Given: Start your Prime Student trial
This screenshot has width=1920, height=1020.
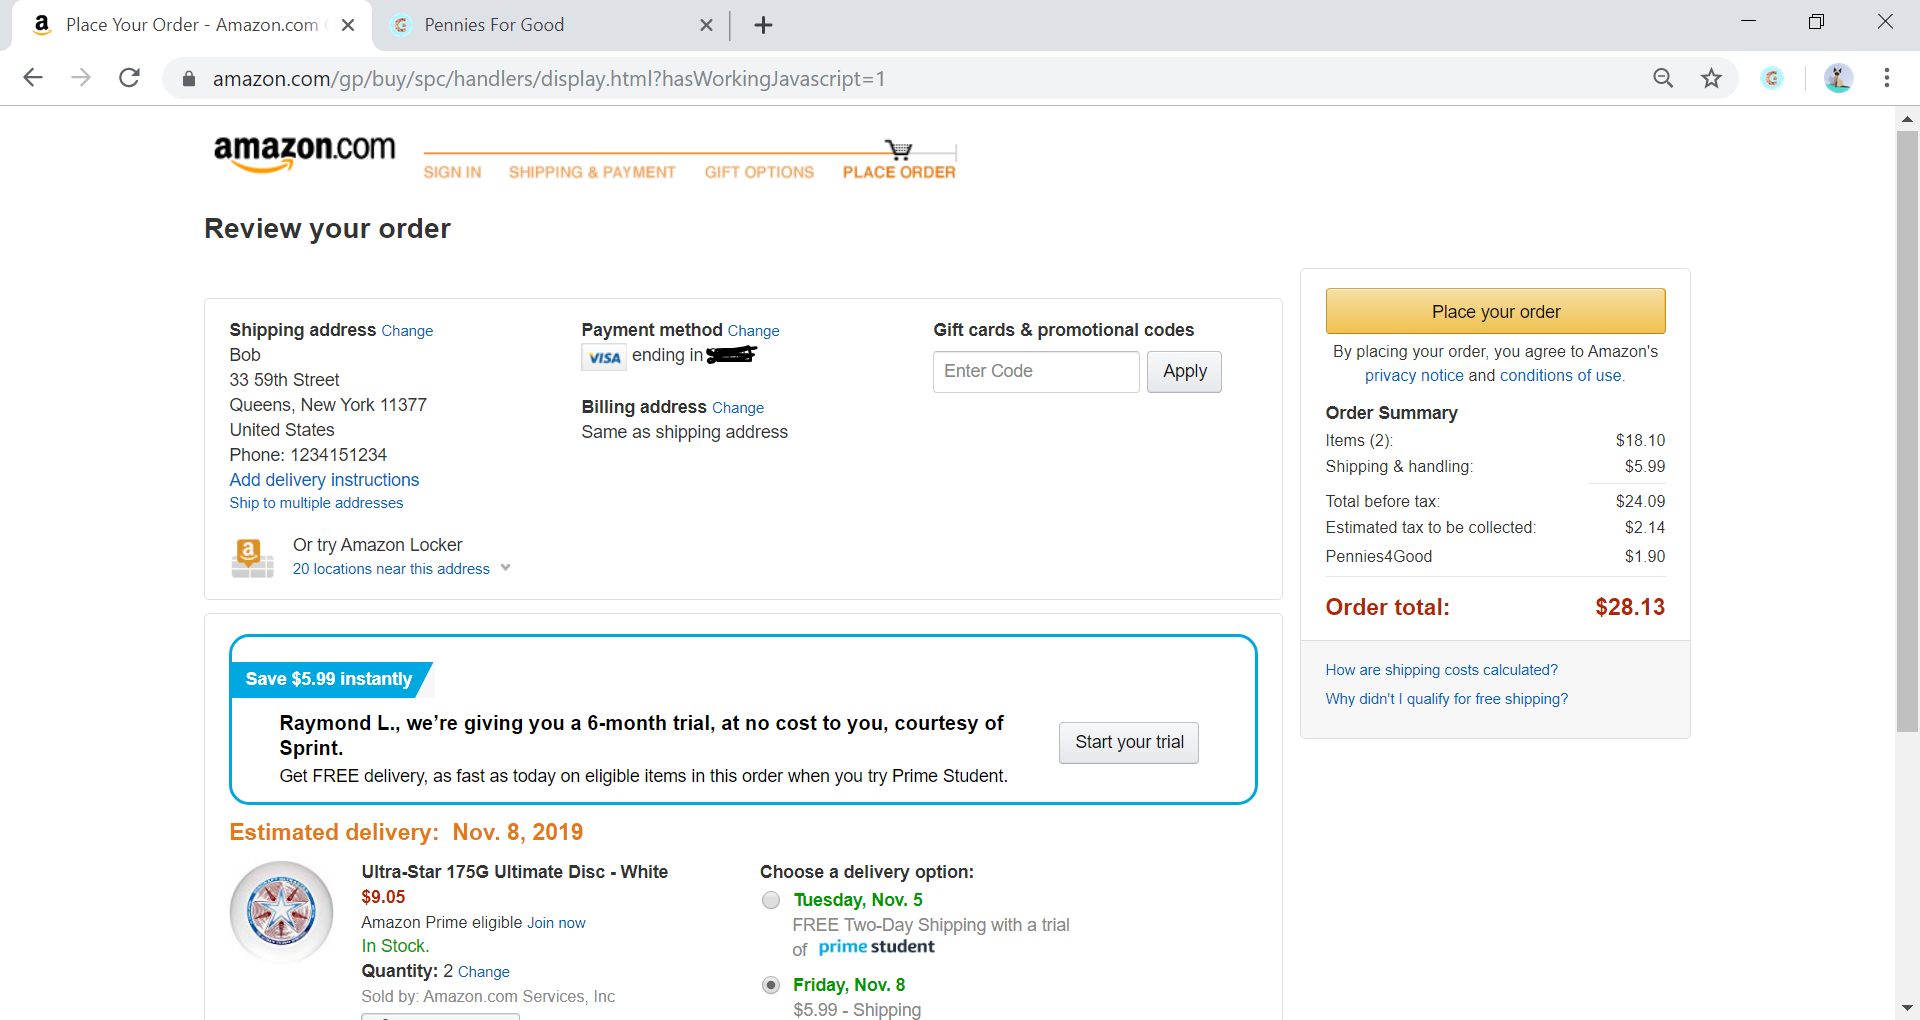Looking at the screenshot, I should [1129, 742].
